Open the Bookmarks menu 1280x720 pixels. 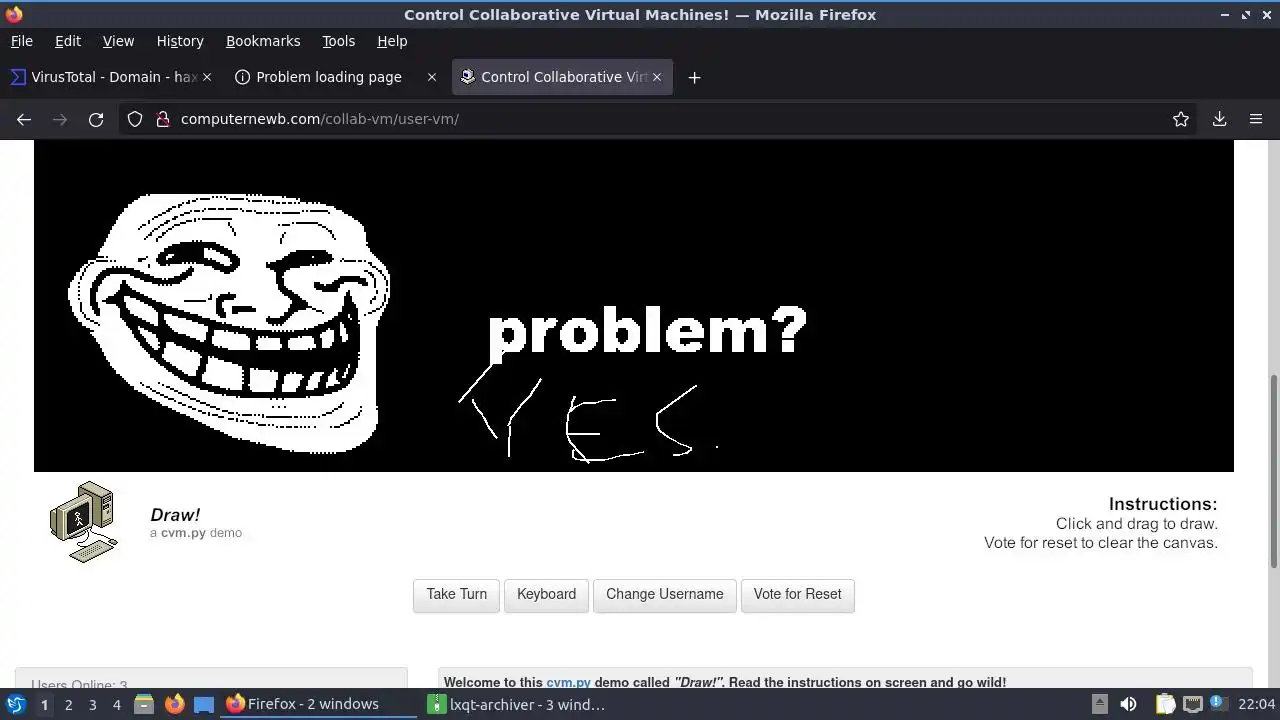(263, 41)
